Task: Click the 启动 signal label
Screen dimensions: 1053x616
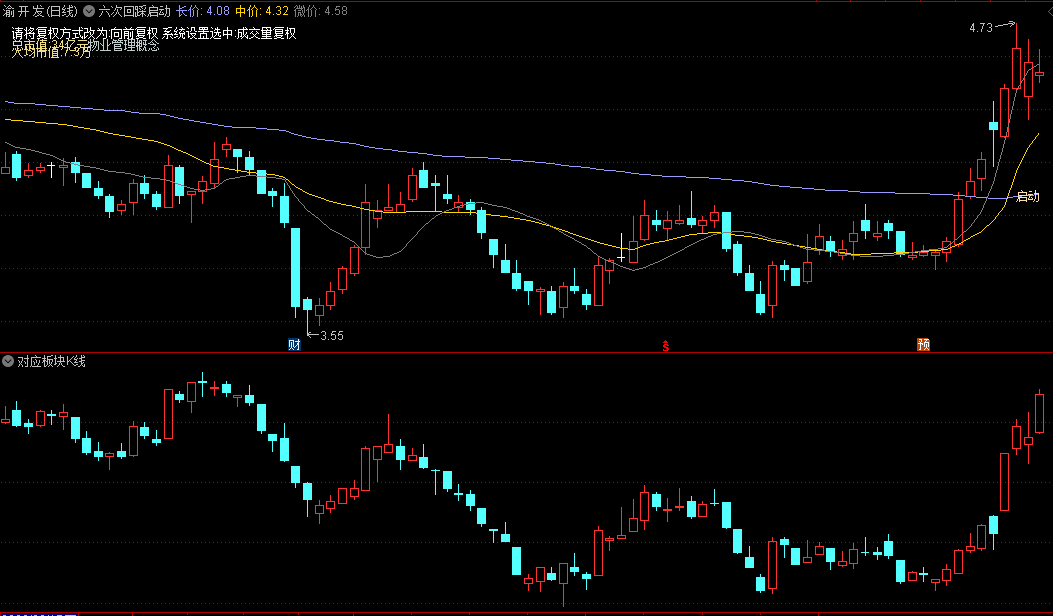Action: pyautogui.click(x=1027, y=196)
